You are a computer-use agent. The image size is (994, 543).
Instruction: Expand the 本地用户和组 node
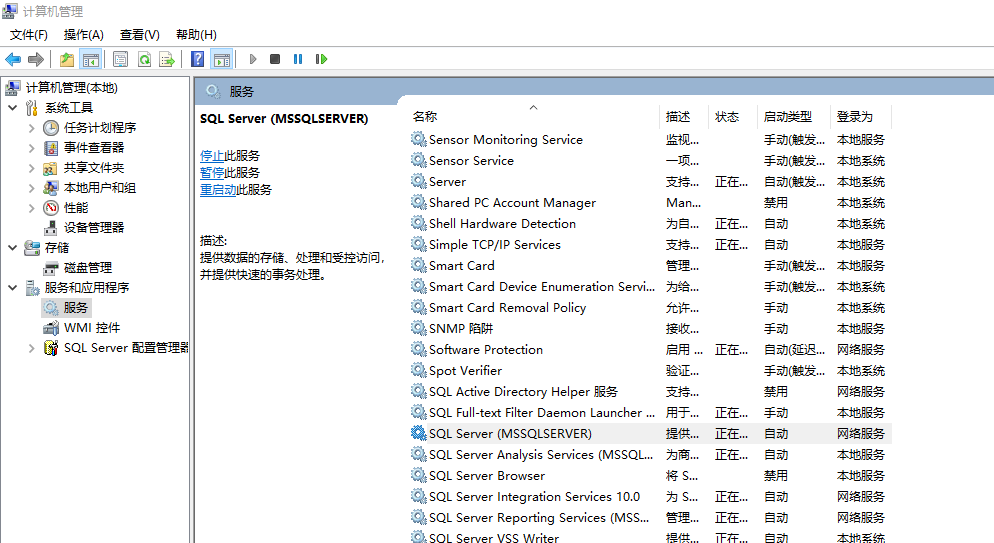[32, 188]
